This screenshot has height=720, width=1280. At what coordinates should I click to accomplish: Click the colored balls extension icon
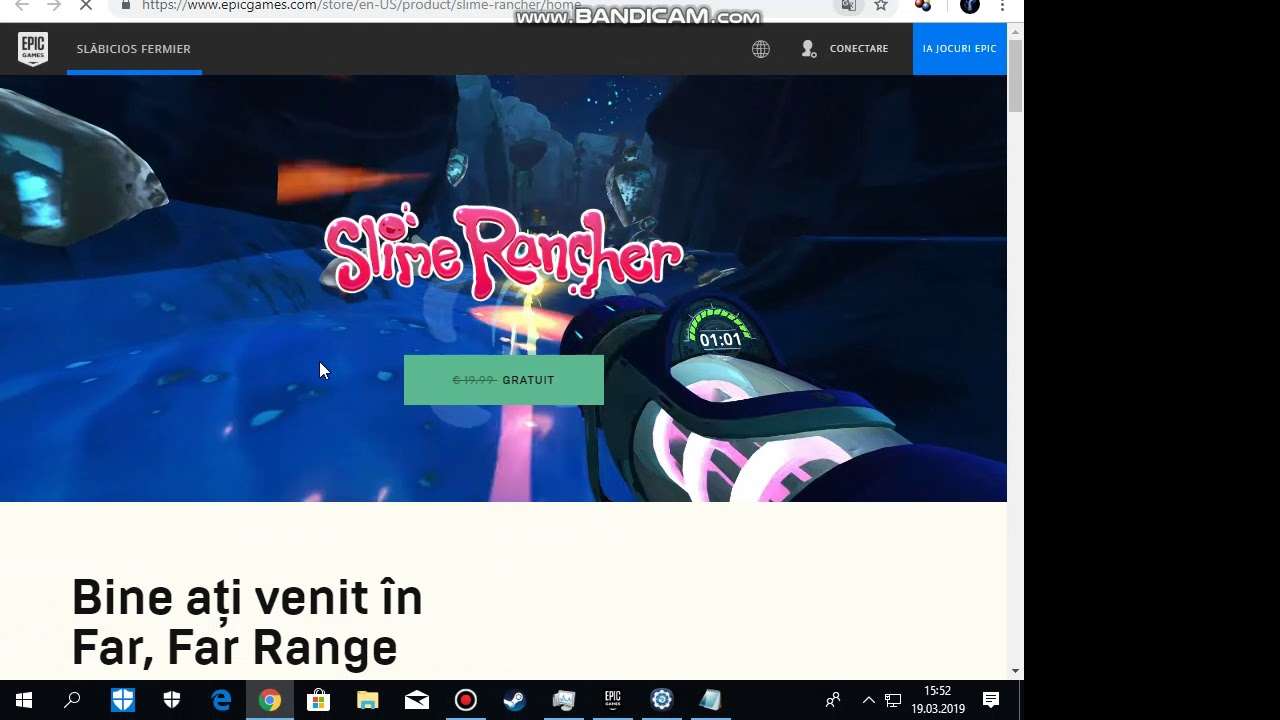[923, 5]
